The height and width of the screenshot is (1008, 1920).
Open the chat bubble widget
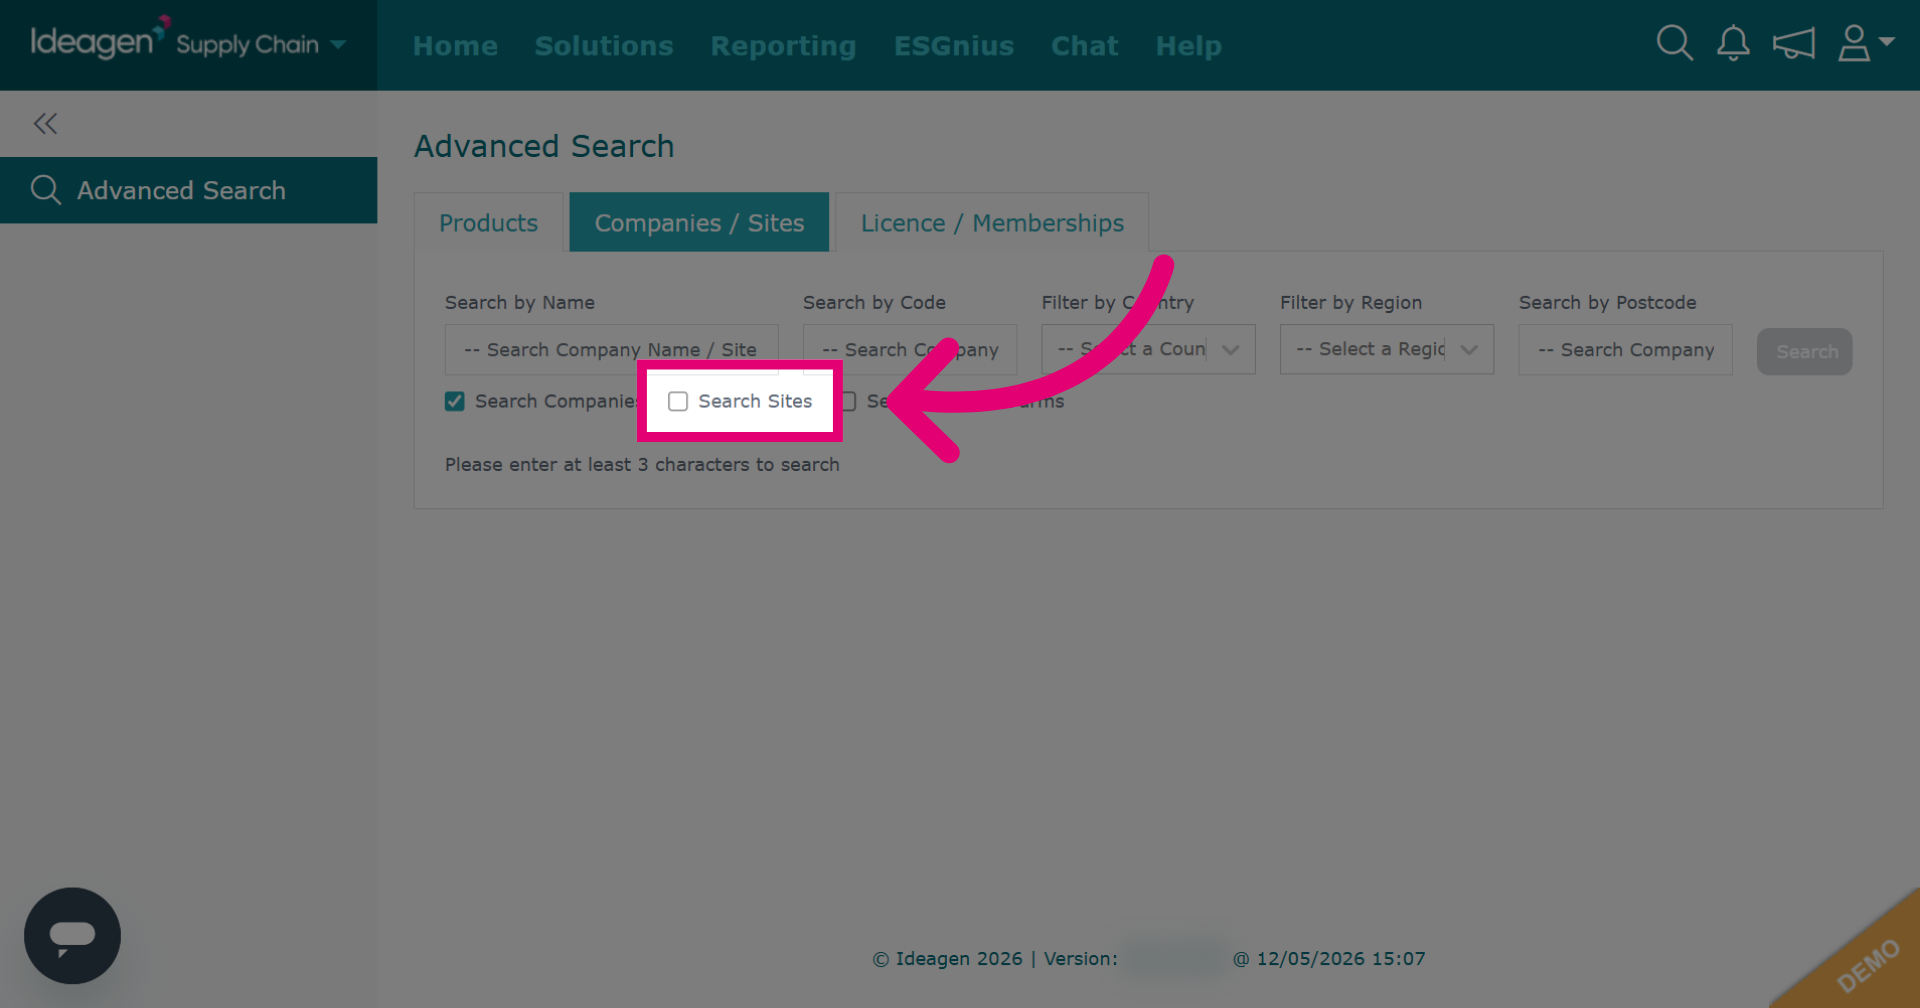pyautogui.click(x=72, y=935)
